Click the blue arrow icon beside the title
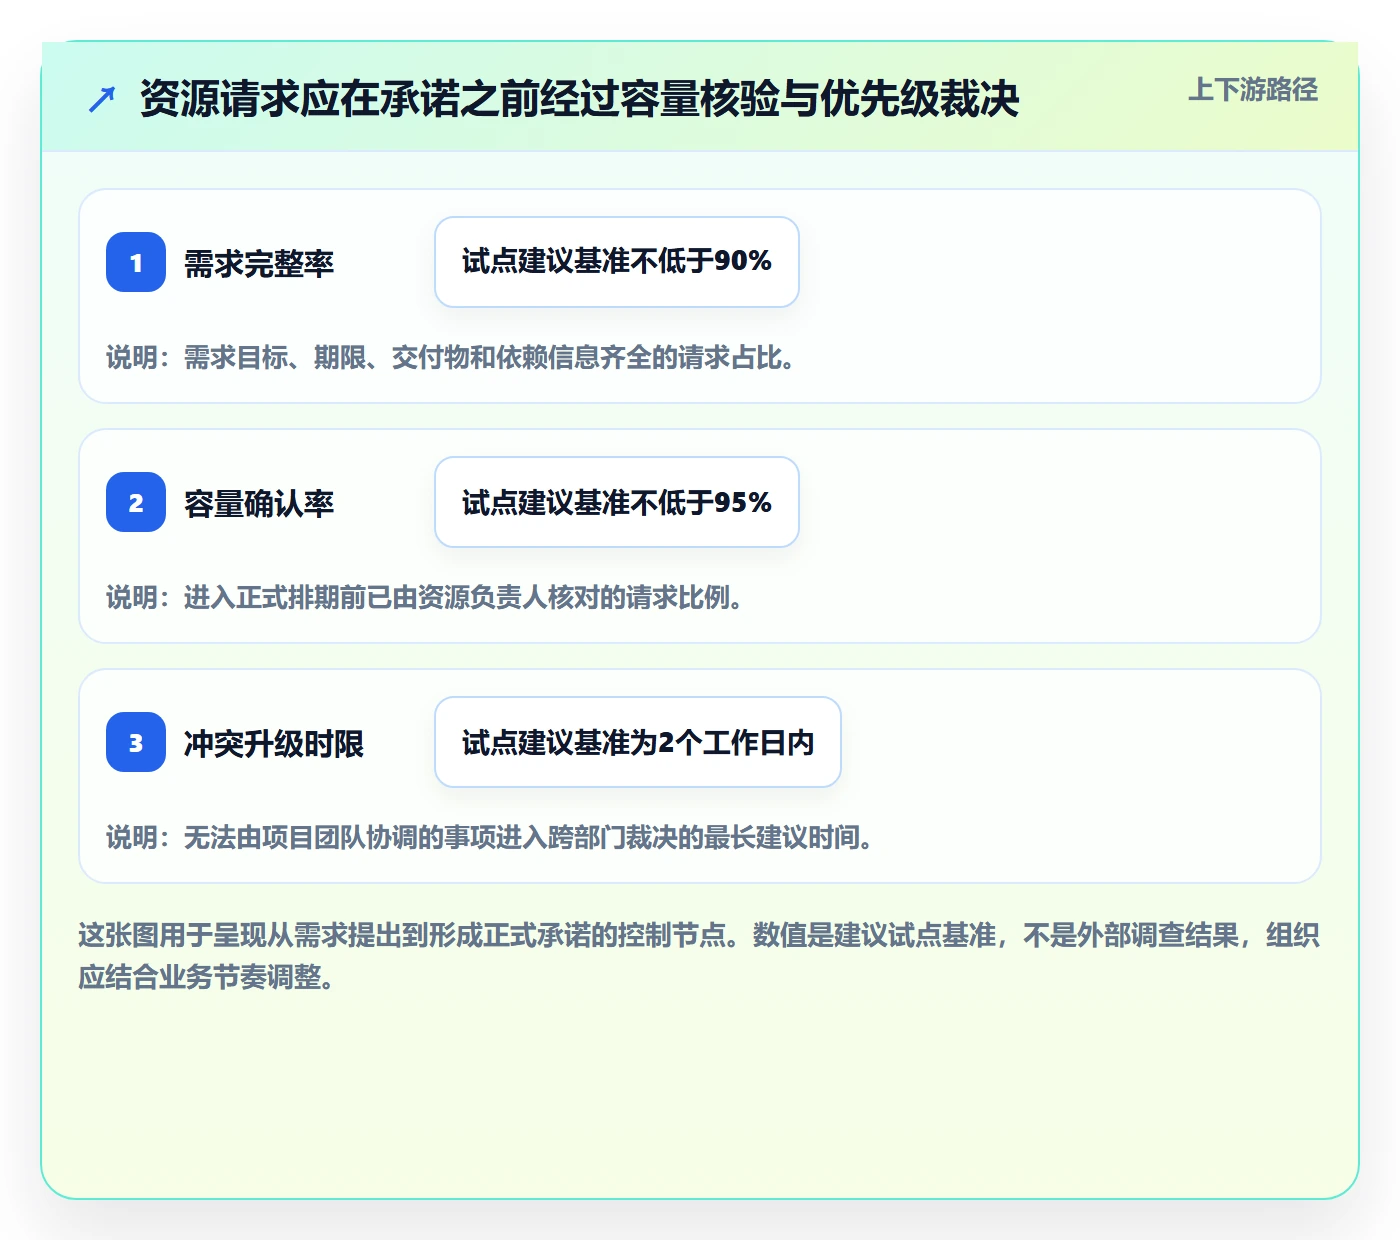Viewport: 1400px width, 1240px height. click(x=102, y=99)
